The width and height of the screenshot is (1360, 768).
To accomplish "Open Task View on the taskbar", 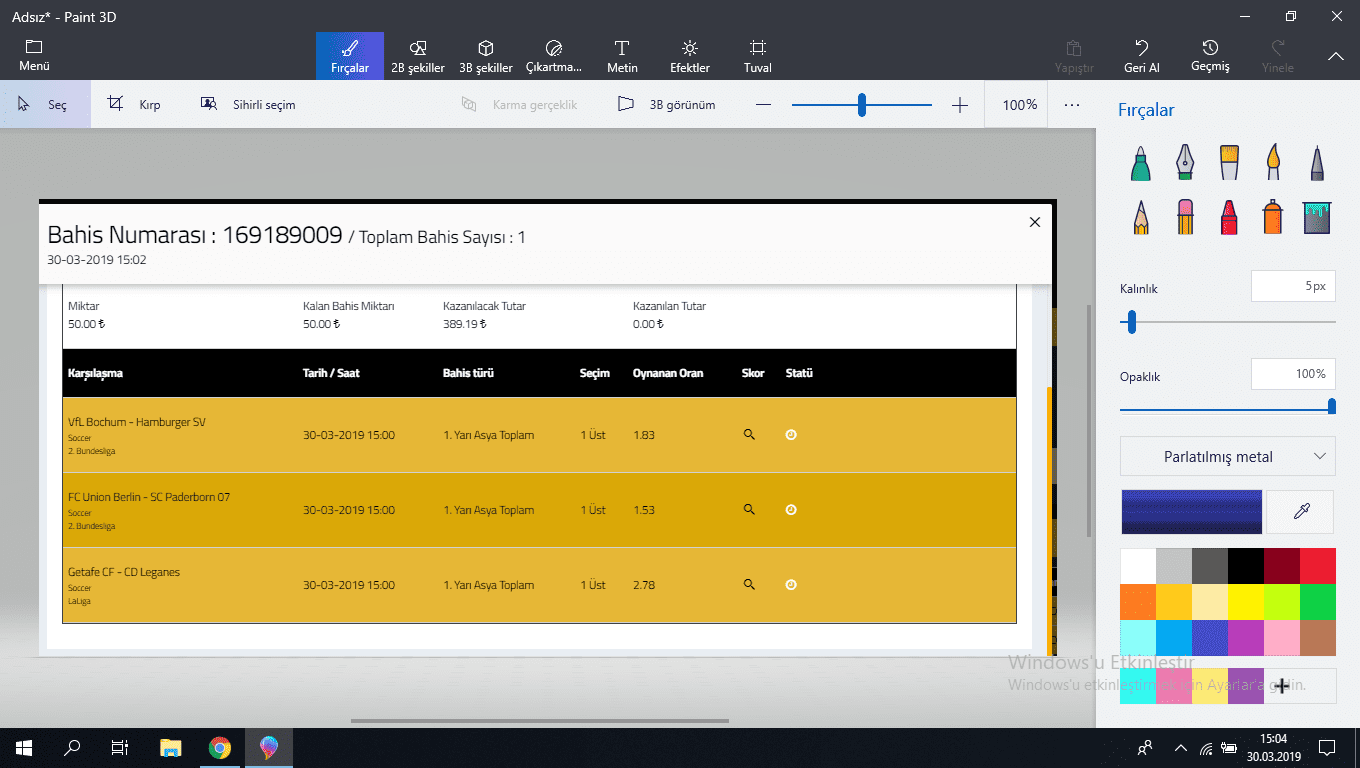I will pyautogui.click(x=120, y=747).
